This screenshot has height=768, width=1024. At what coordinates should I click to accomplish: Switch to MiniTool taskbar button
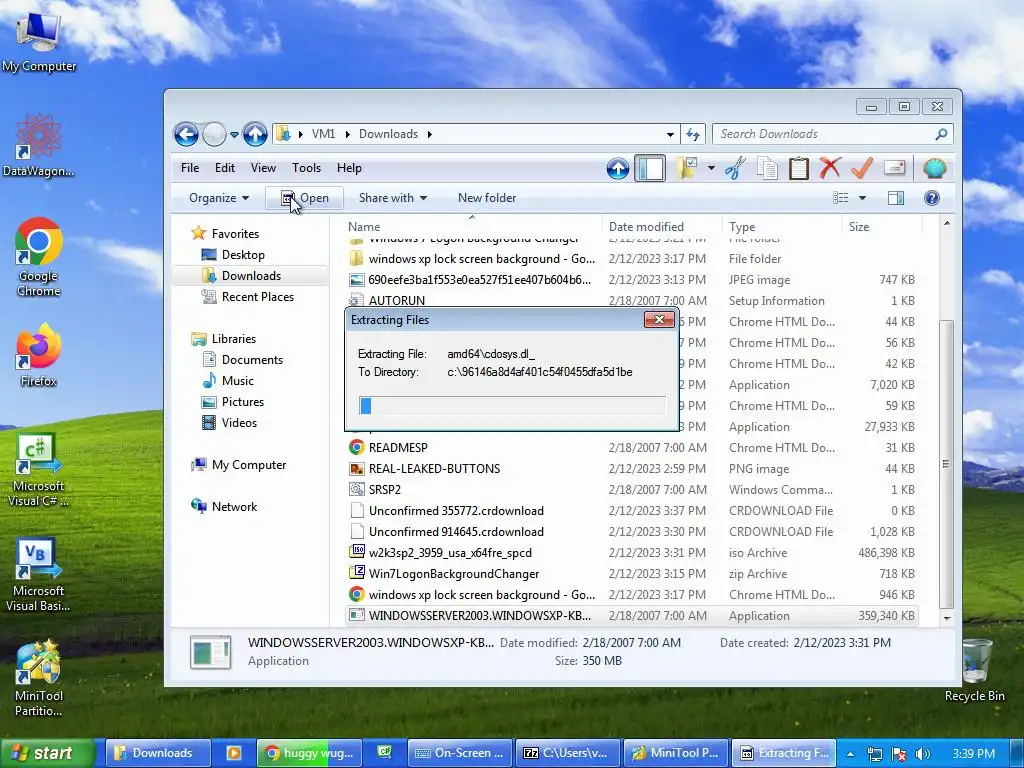(675, 753)
